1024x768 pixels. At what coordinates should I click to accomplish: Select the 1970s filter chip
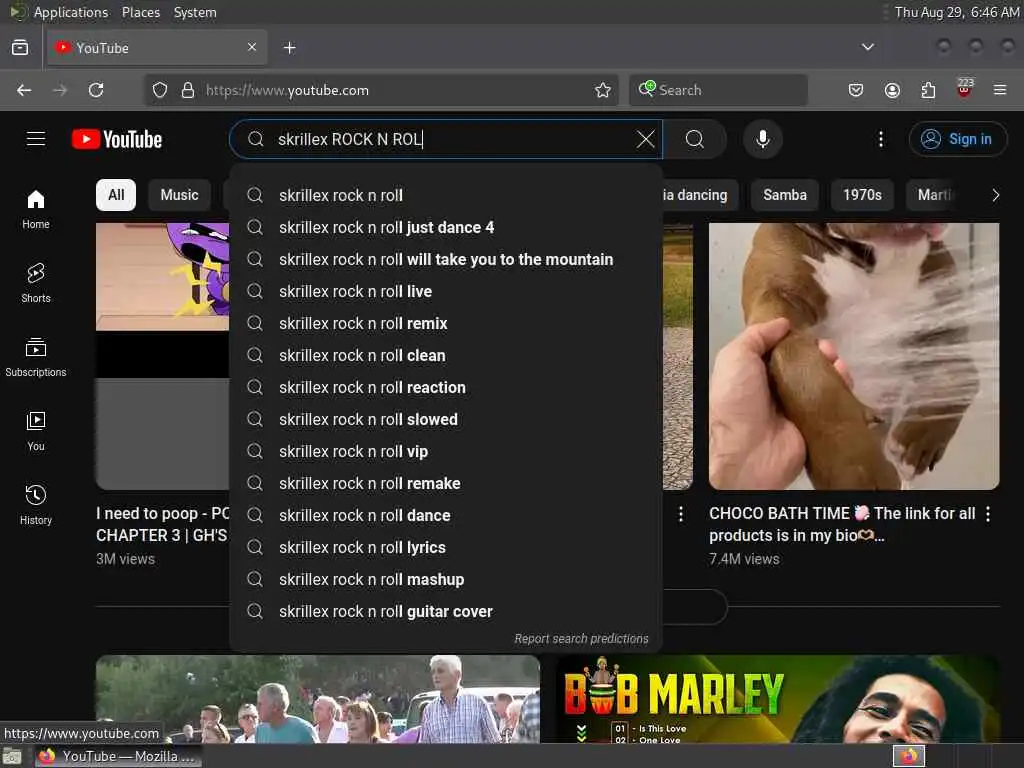pos(862,195)
